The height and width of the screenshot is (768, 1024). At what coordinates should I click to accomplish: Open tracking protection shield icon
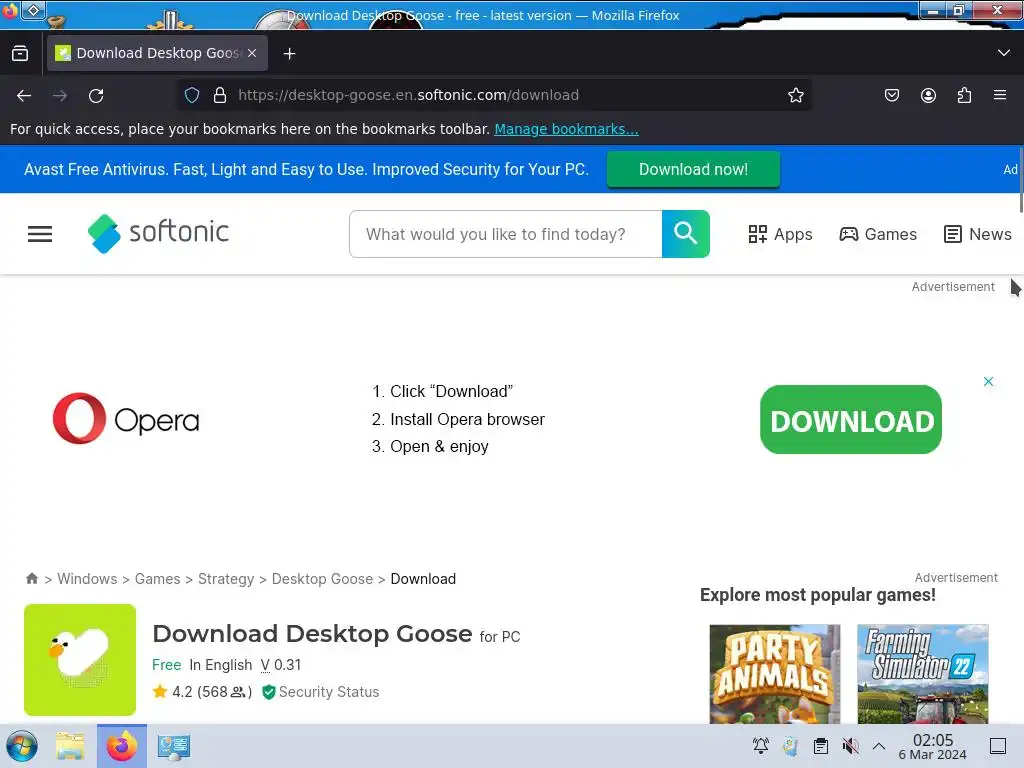191,95
